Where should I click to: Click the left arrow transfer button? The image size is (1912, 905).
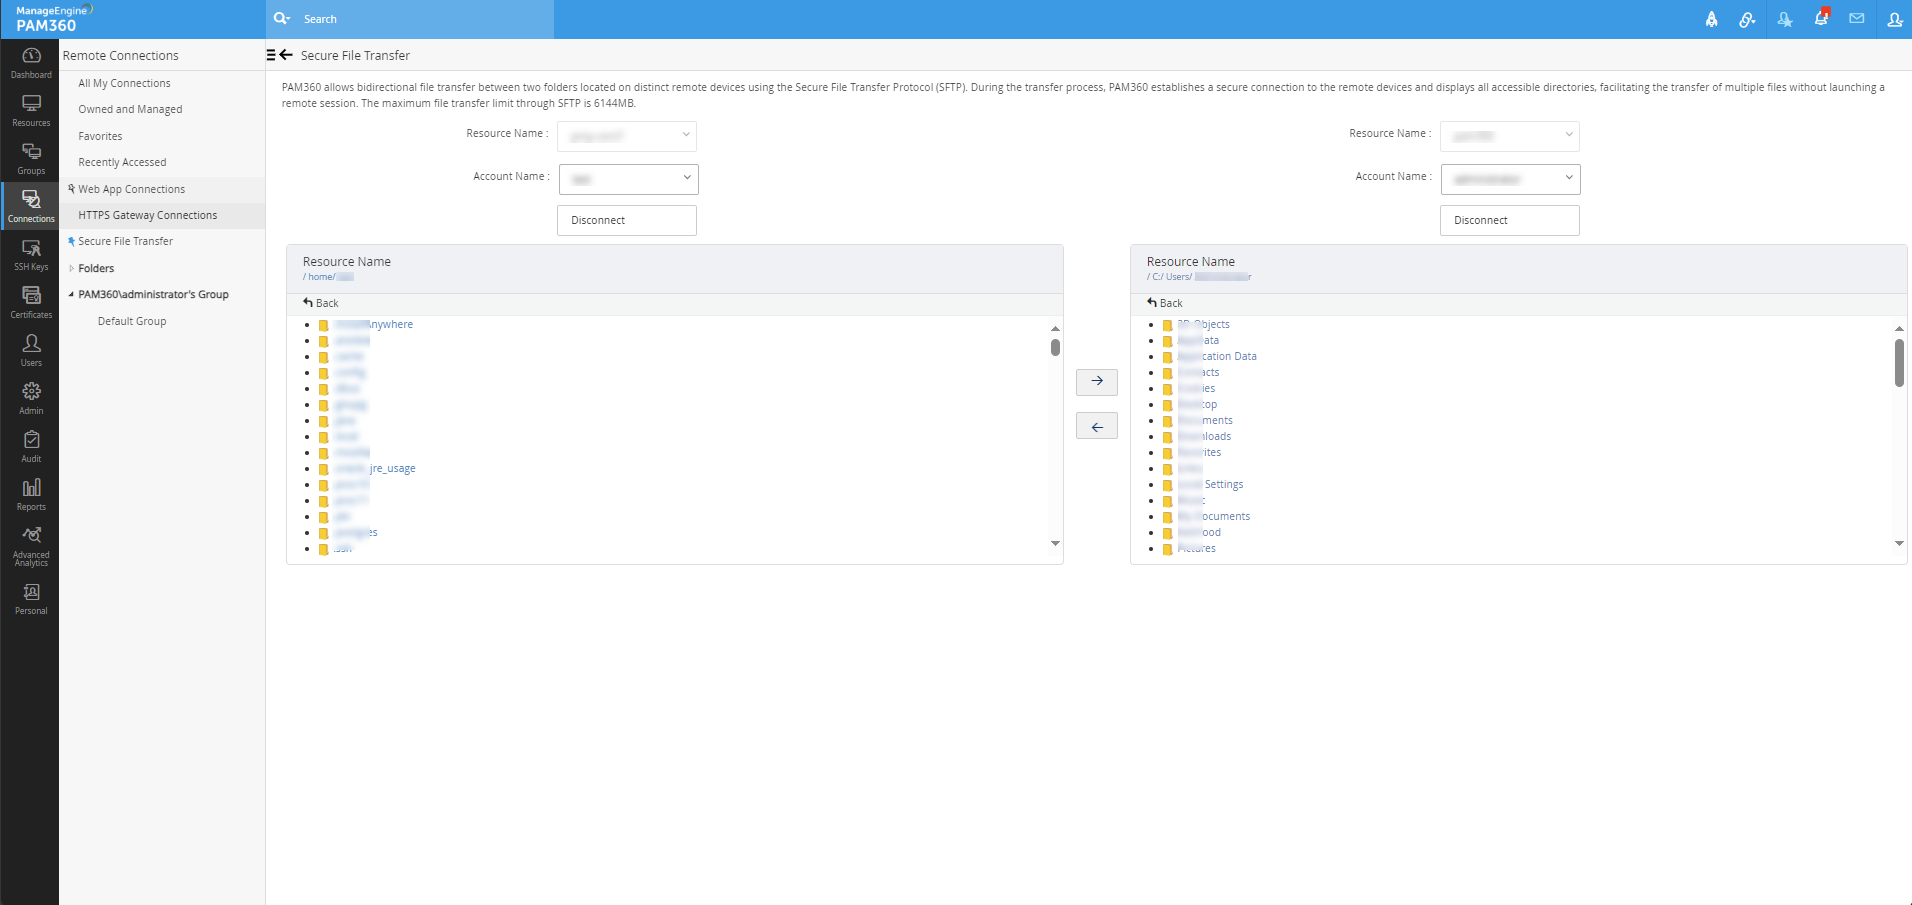[1097, 427]
